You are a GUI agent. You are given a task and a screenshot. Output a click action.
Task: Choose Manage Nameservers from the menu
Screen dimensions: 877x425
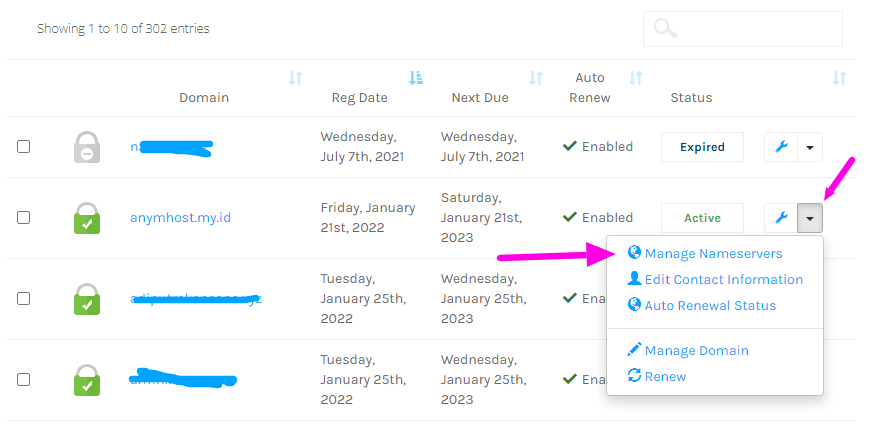coord(713,254)
